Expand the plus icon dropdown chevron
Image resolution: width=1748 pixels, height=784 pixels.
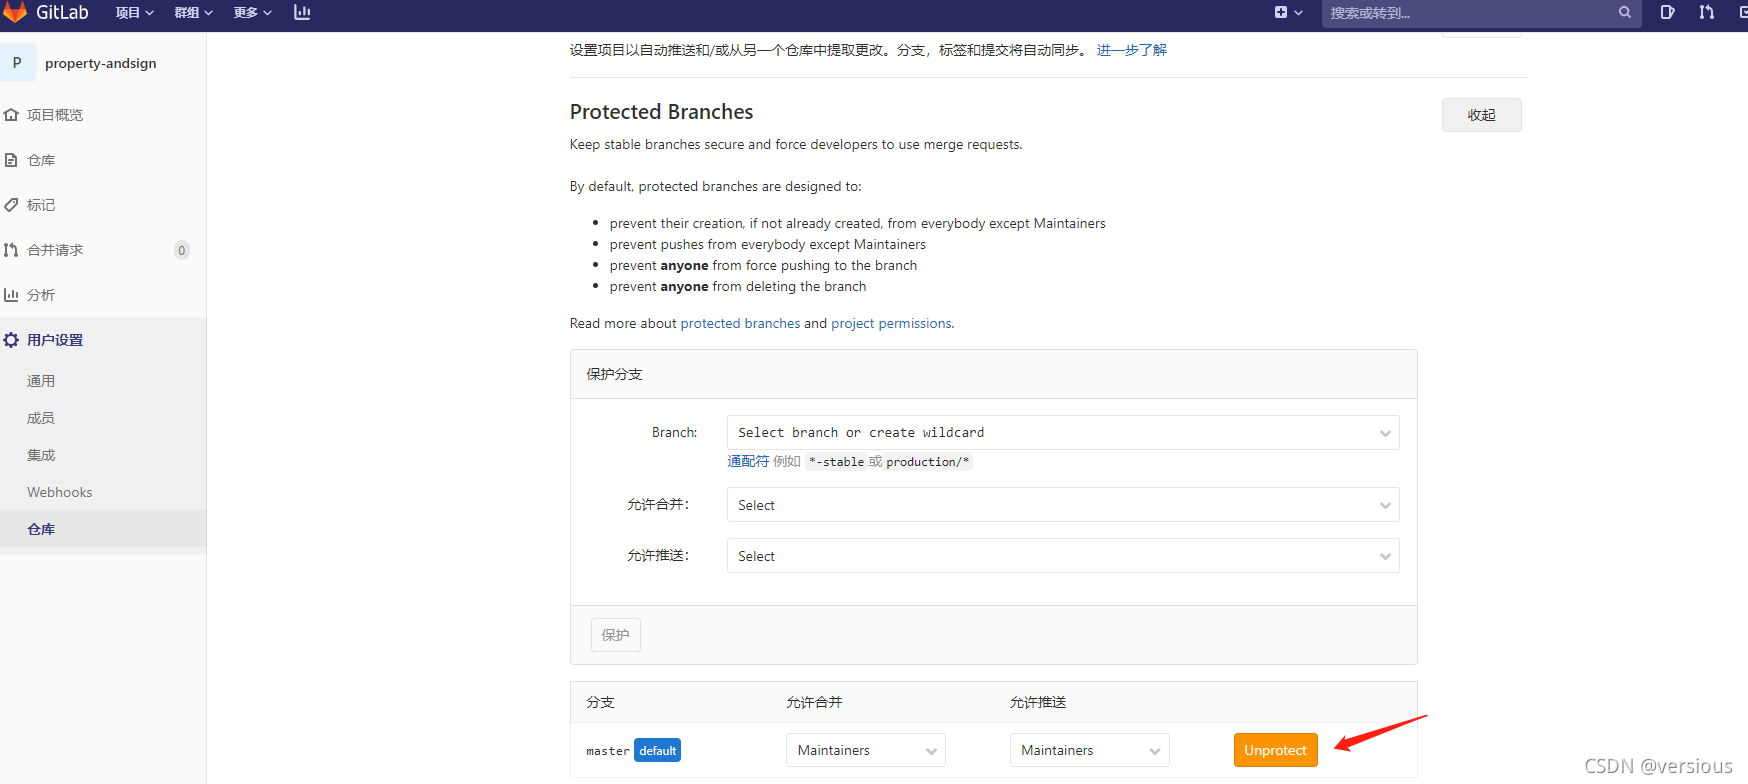point(1299,13)
